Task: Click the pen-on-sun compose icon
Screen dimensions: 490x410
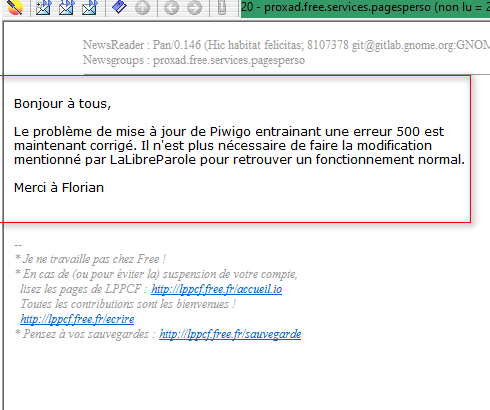Action: pyautogui.click(x=15, y=7)
